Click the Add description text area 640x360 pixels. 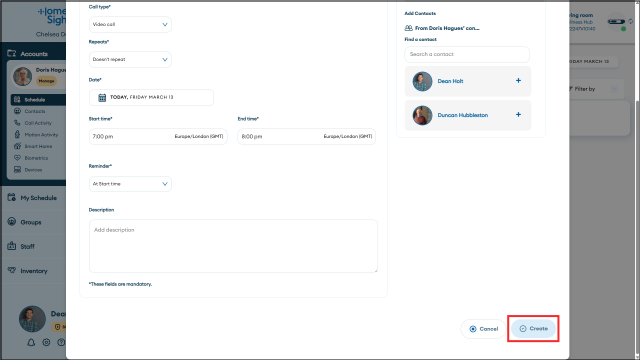233,246
